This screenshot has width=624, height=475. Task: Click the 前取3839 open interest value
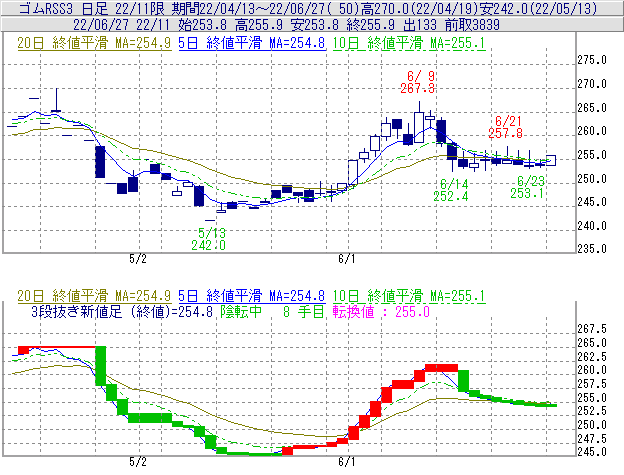(x=472, y=25)
